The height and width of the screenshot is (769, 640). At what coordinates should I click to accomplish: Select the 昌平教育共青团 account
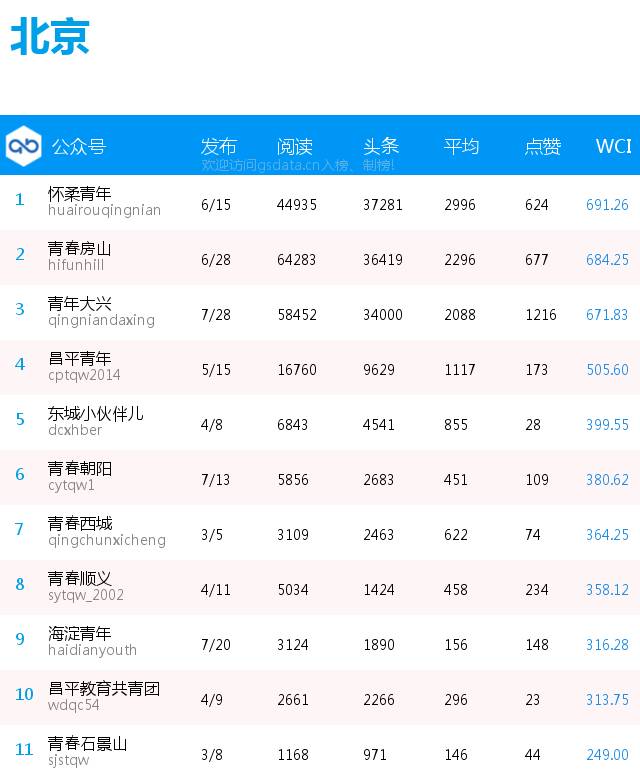coord(104,689)
